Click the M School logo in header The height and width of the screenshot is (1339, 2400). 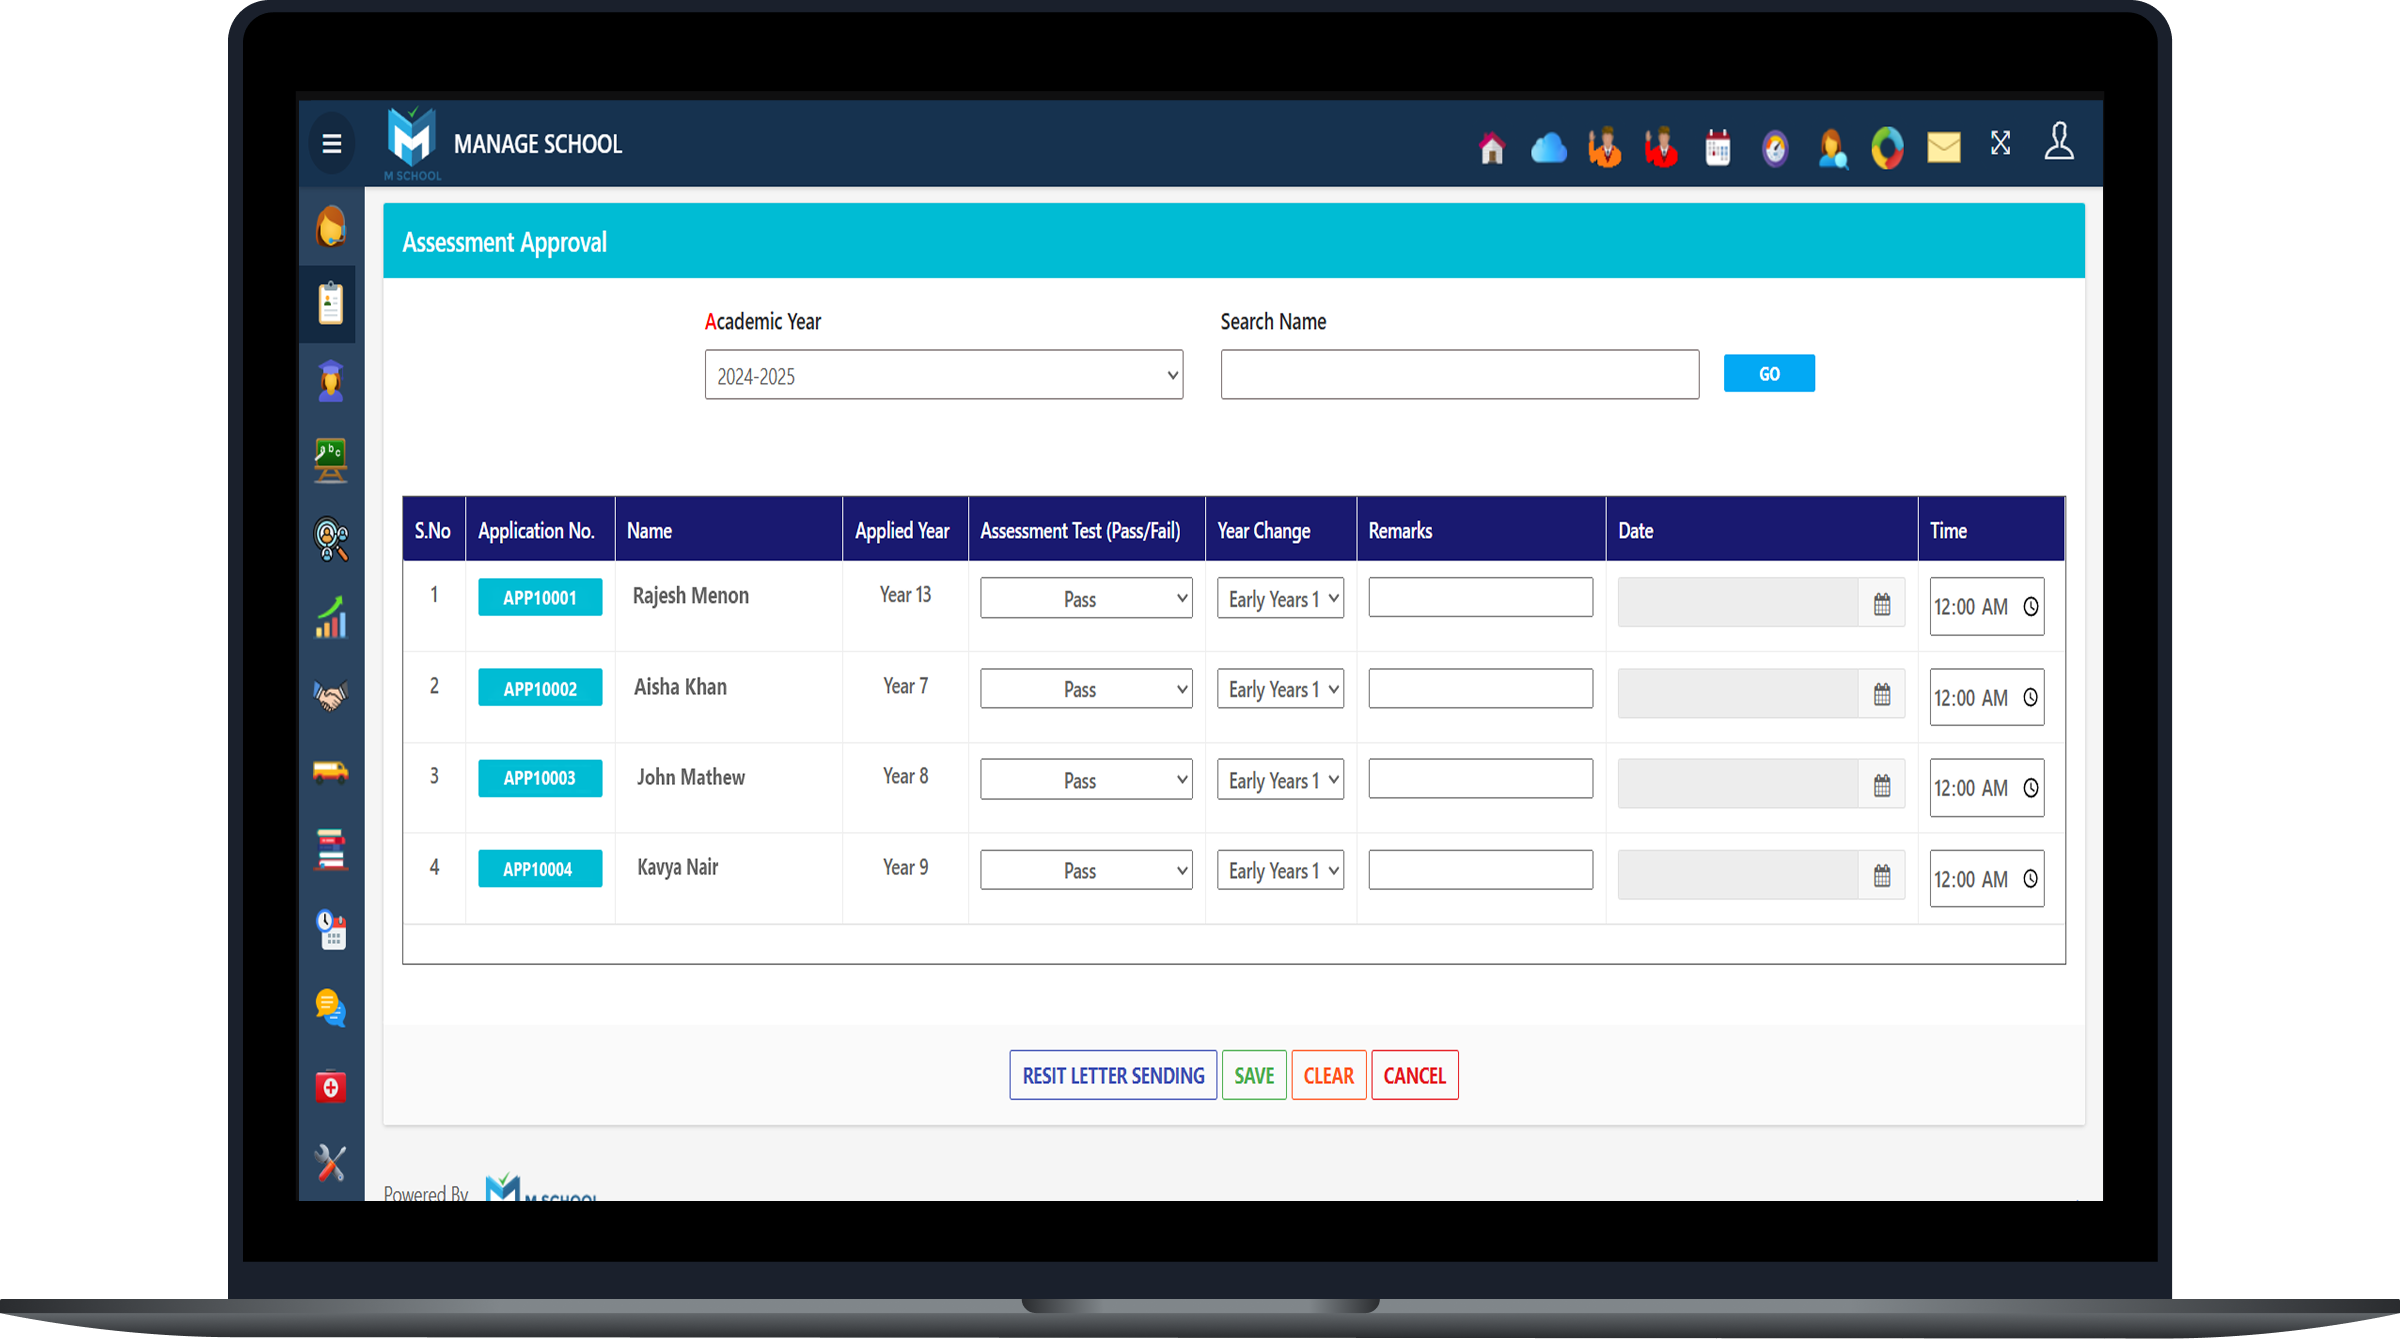(x=412, y=142)
